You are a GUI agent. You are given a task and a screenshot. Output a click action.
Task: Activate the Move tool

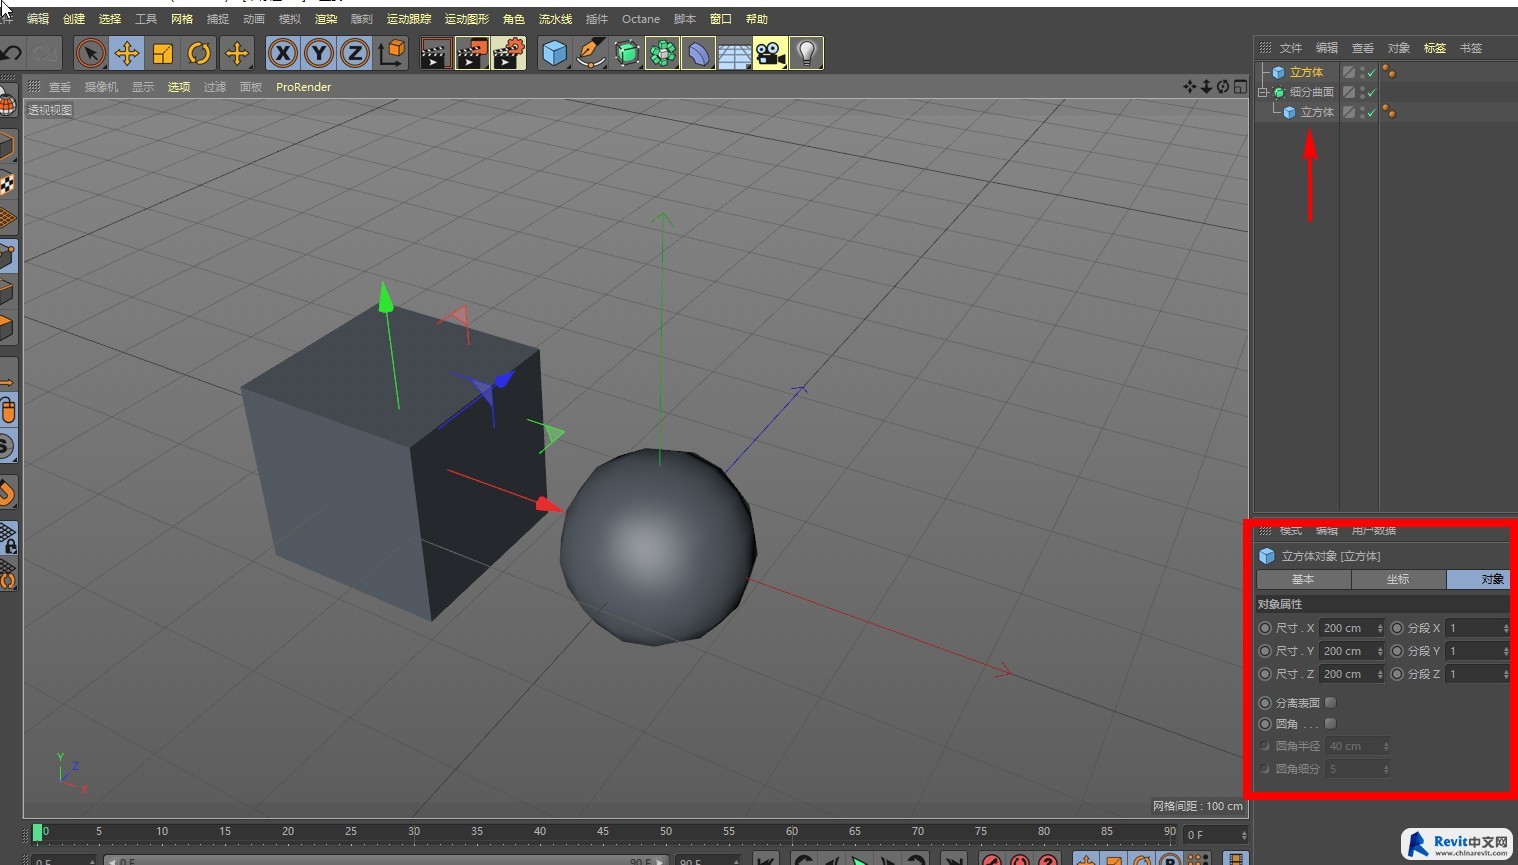(x=127, y=53)
